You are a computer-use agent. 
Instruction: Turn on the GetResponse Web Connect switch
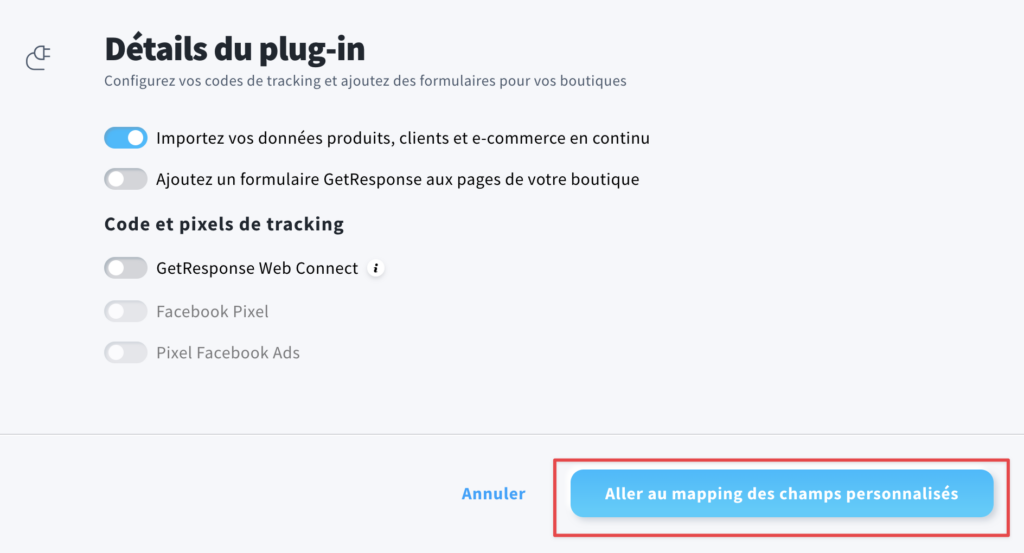125,268
